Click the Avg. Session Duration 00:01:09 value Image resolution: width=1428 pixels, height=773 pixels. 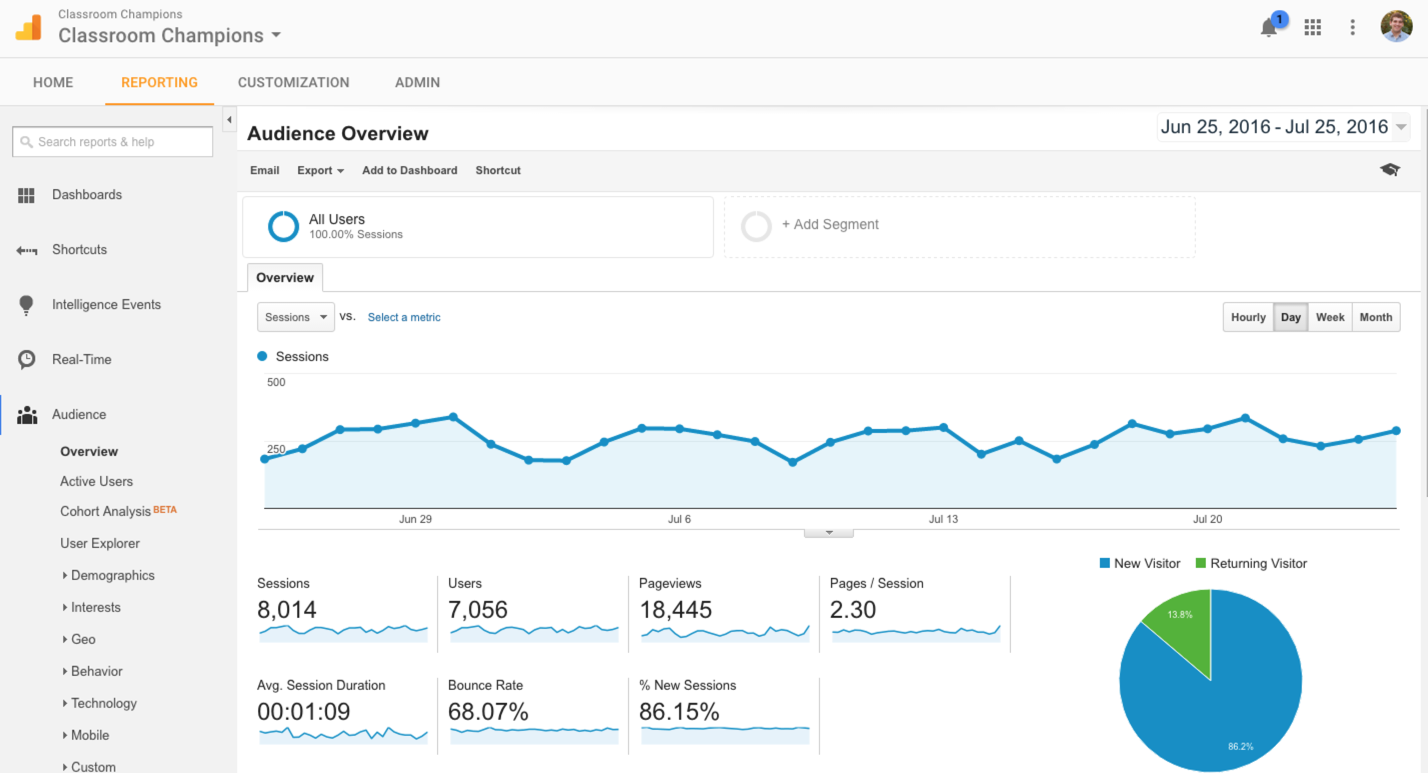303,712
